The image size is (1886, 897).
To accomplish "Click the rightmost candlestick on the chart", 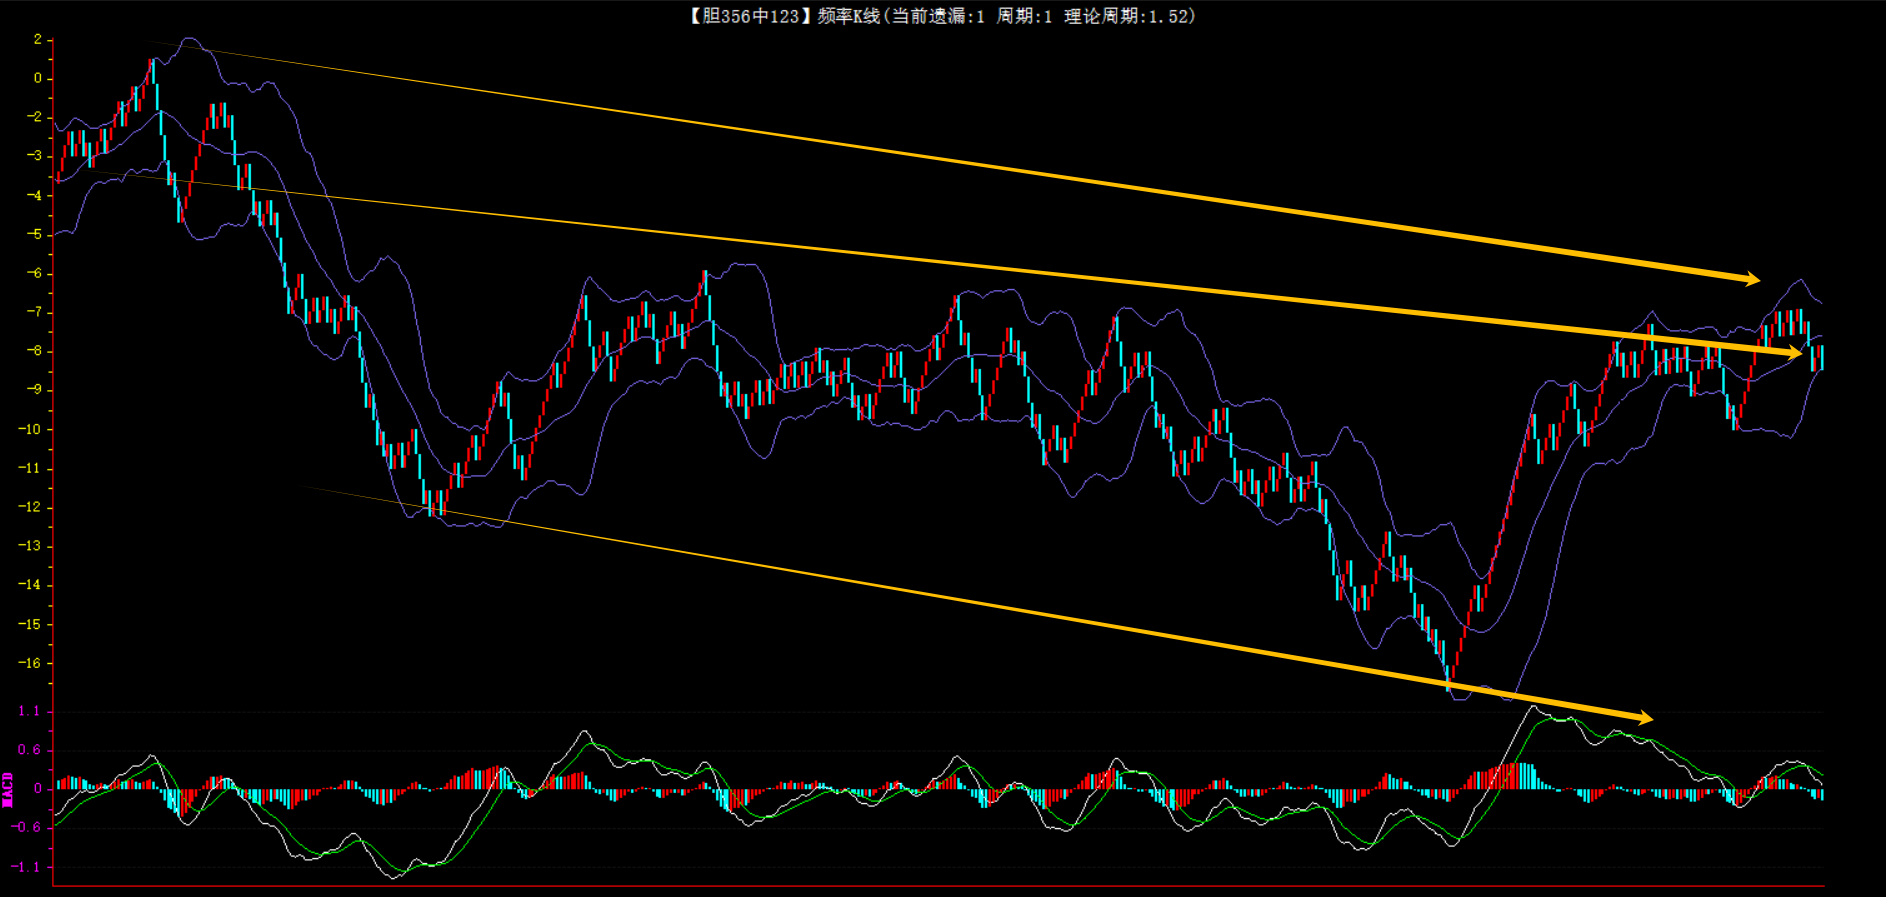I will point(1821,357).
